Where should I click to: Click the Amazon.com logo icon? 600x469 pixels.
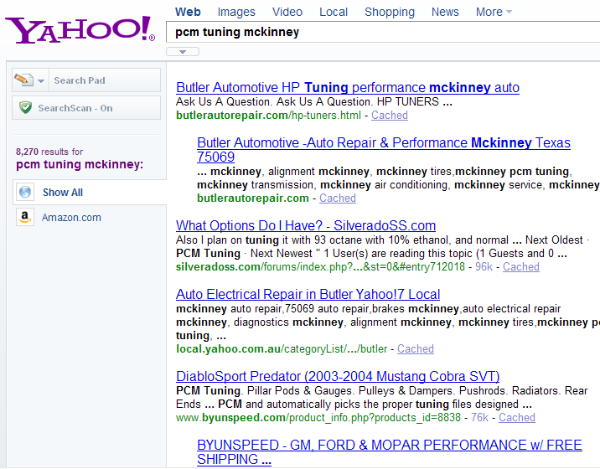pyautogui.click(x=25, y=217)
